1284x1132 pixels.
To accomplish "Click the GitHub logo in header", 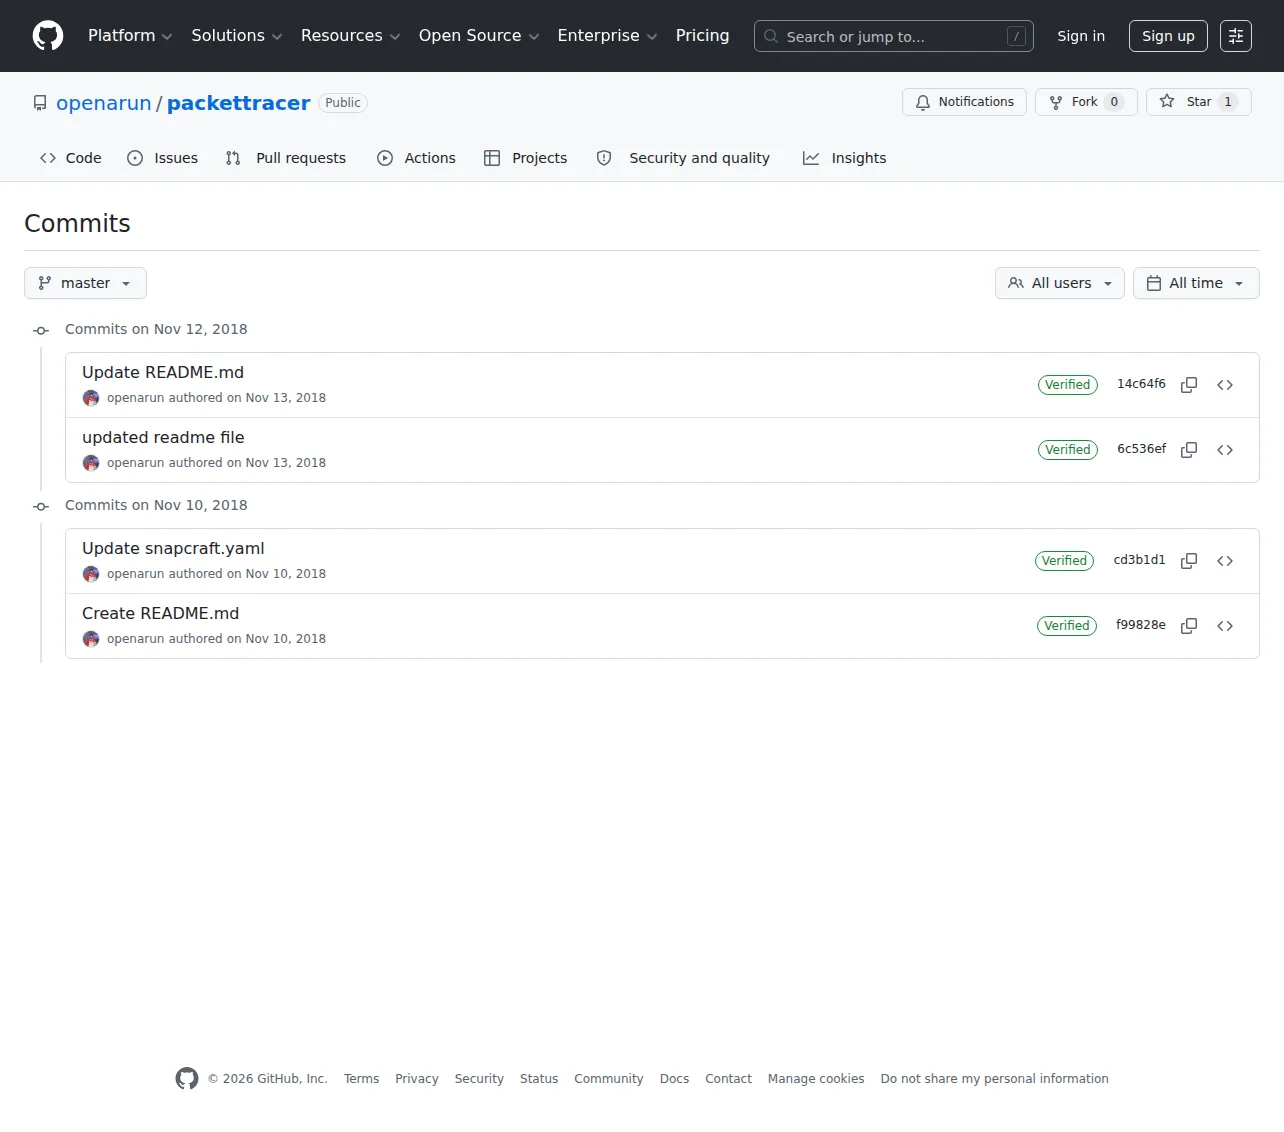I will (48, 36).
